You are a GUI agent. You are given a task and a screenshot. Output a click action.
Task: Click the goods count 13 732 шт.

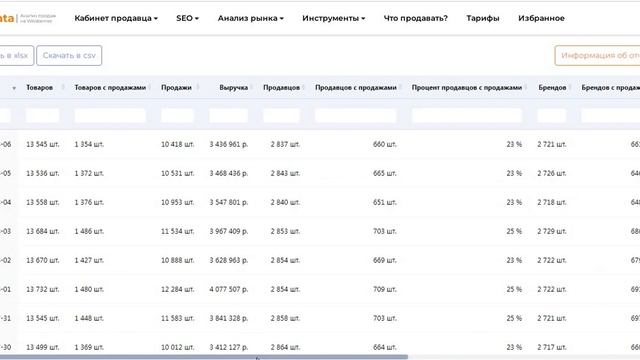tap(42, 289)
